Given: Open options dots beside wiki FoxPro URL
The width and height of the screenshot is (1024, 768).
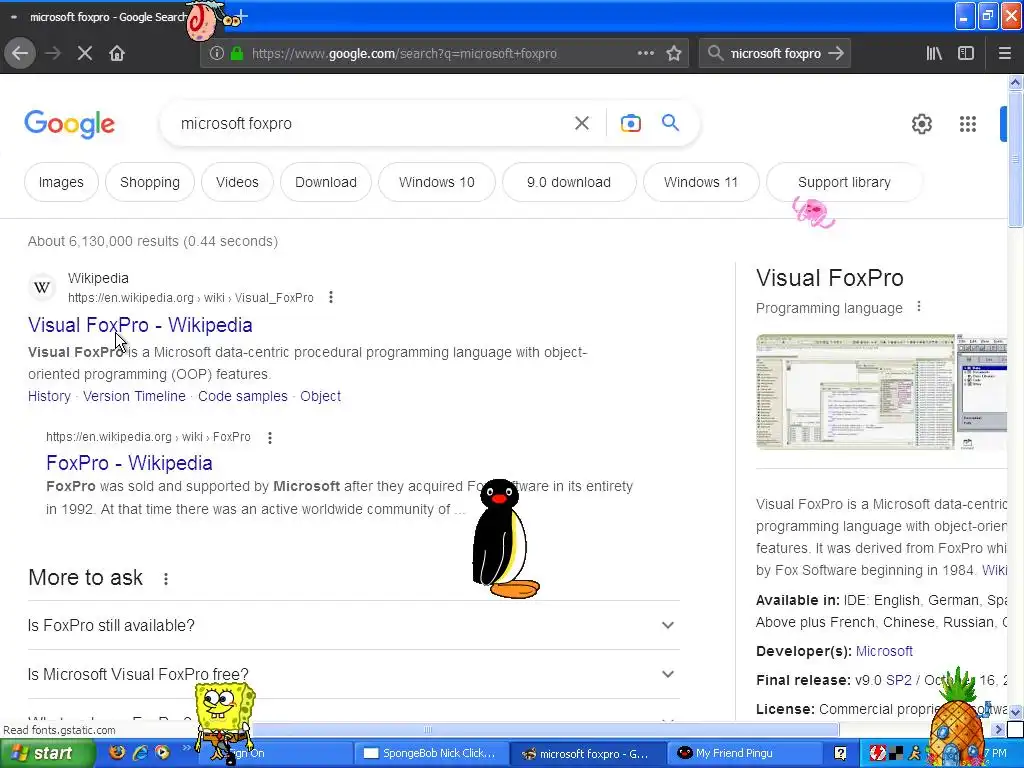Looking at the screenshot, I should [270, 438].
